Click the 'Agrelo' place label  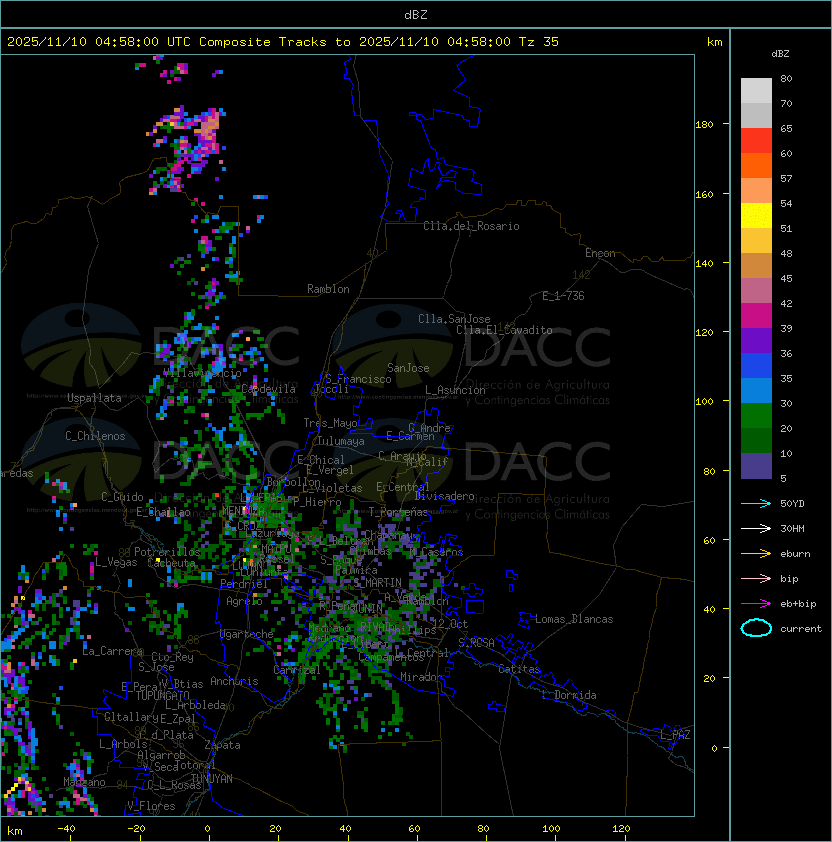pyautogui.click(x=244, y=601)
